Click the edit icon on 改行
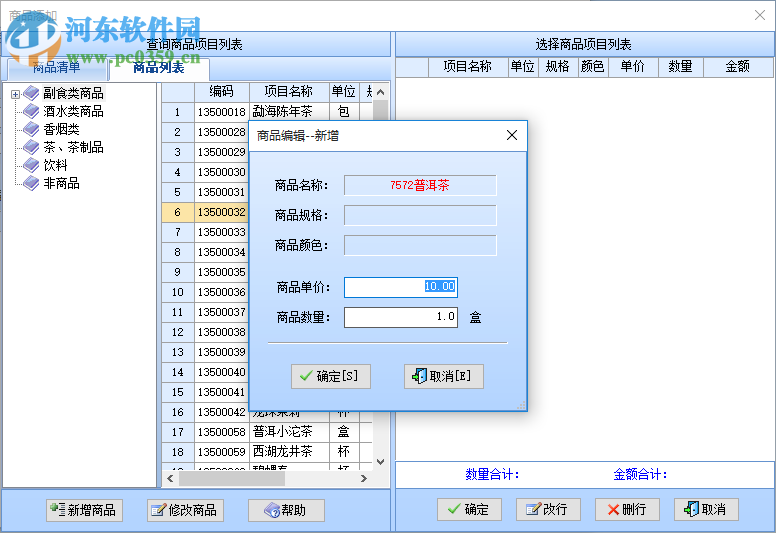Image resolution: width=776 pixels, height=533 pixels. click(x=533, y=509)
